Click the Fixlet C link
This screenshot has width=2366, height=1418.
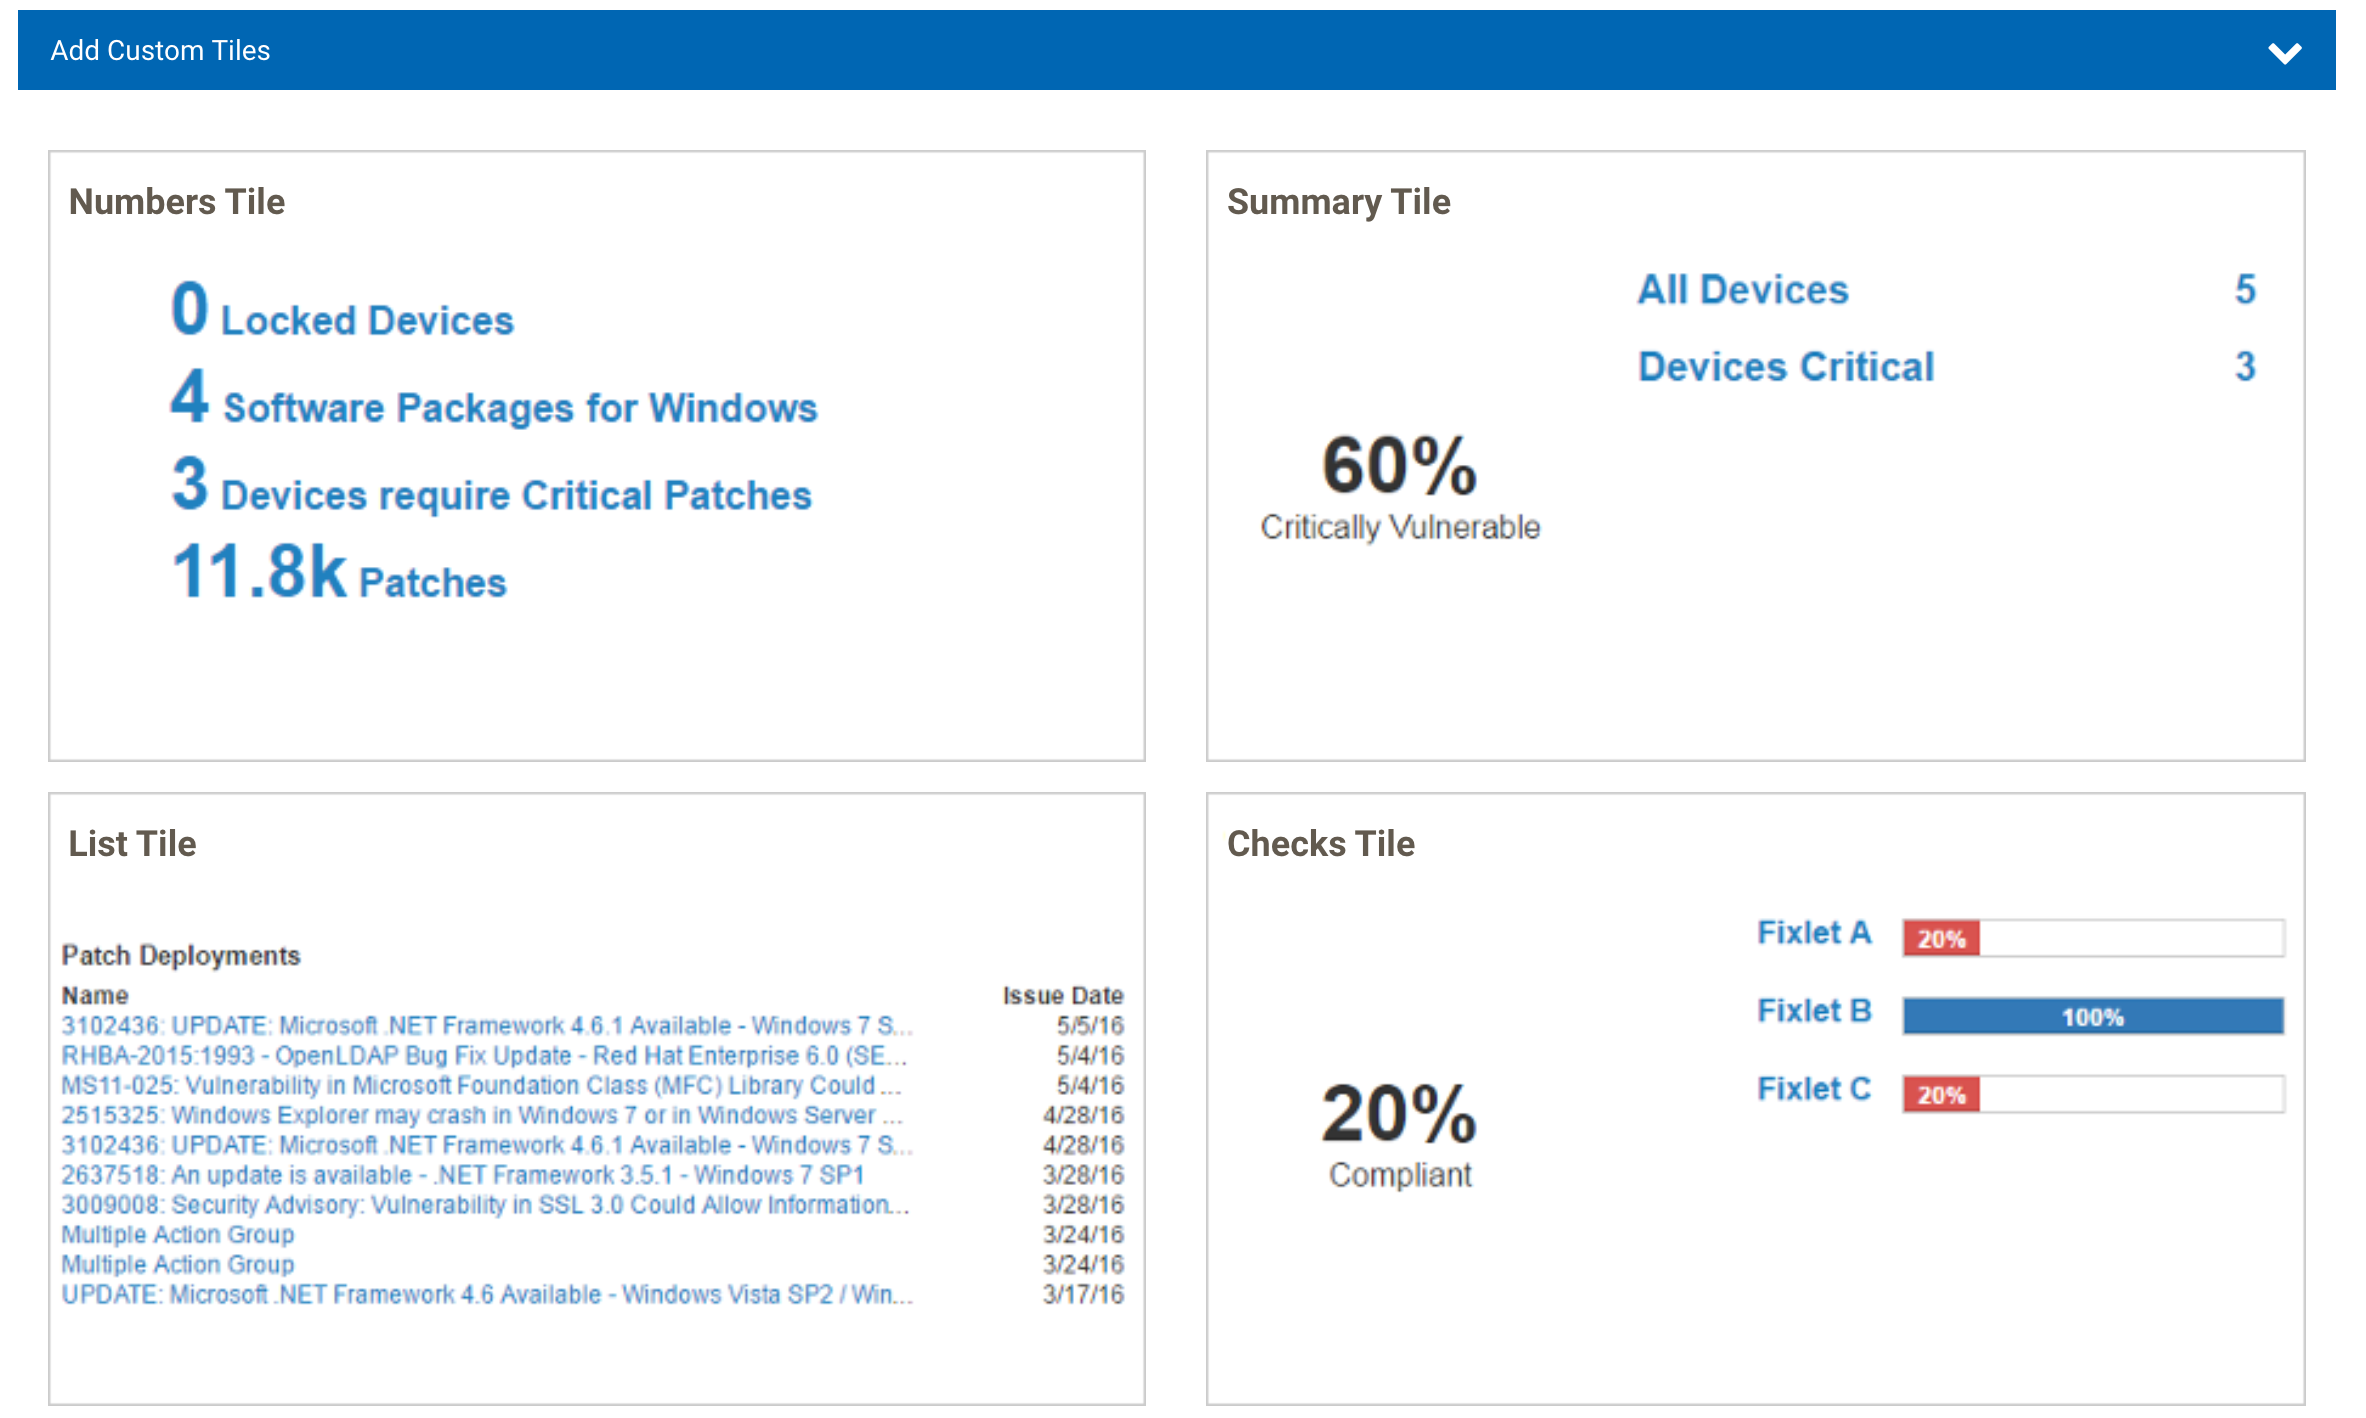point(1813,1089)
